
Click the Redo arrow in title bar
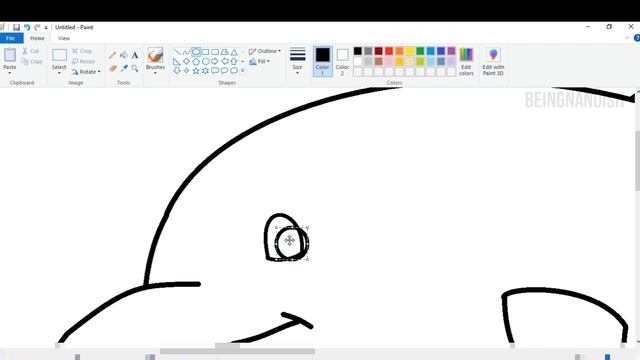pos(37,27)
